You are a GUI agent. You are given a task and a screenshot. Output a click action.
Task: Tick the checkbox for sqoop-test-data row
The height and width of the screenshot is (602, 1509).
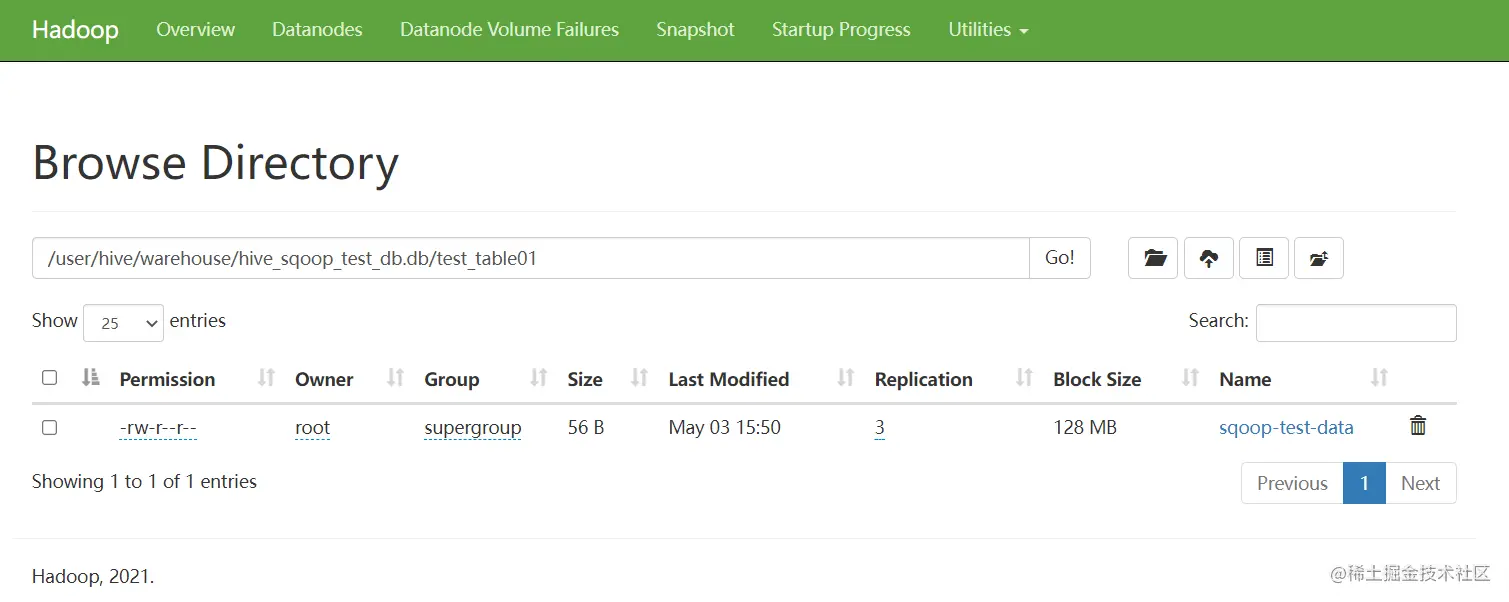pos(49,428)
